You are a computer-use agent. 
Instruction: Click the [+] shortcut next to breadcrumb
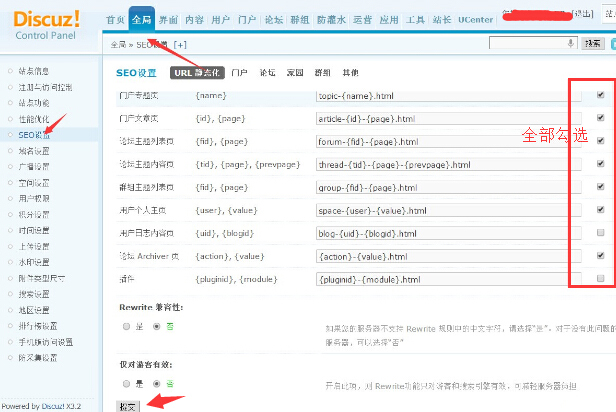tap(180, 45)
